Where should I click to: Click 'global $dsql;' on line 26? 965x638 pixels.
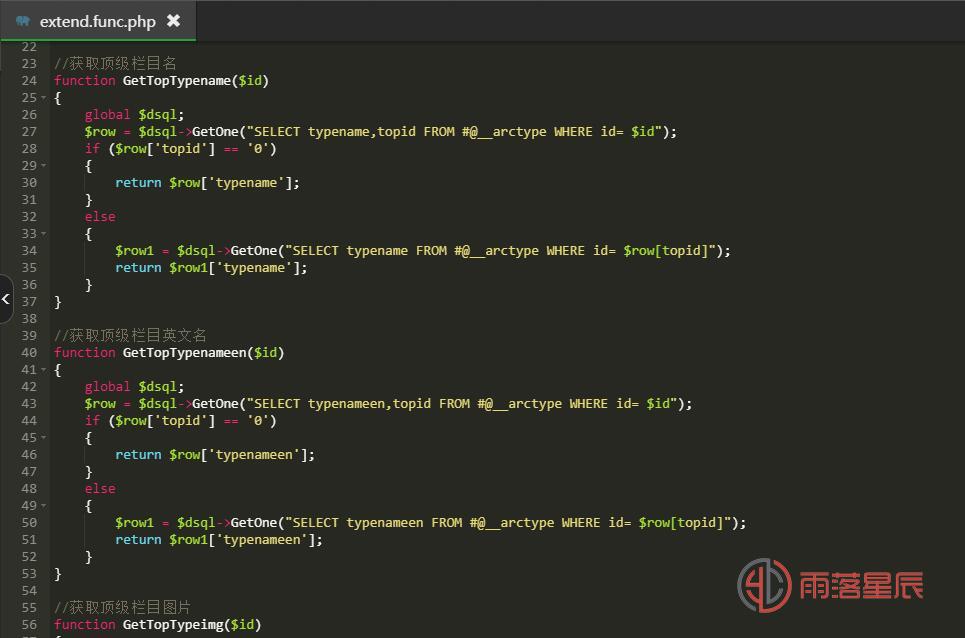pos(134,114)
